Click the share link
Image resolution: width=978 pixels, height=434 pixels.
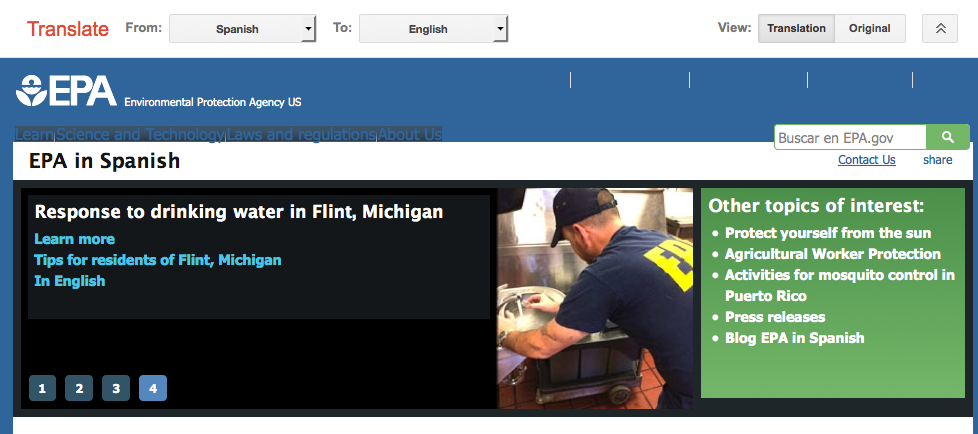point(937,160)
